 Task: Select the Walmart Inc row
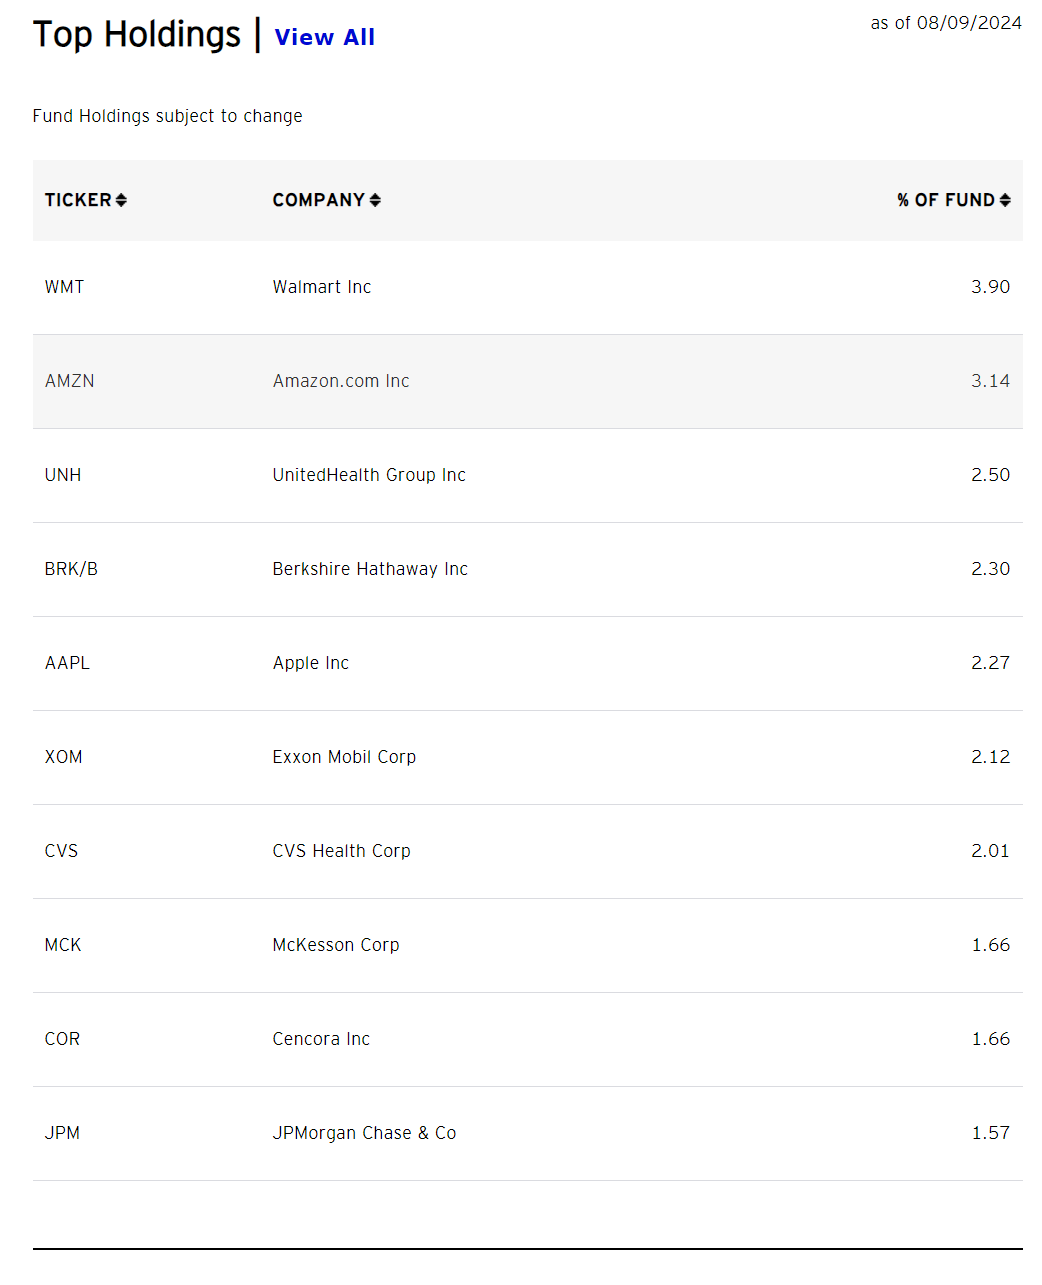coord(321,287)
